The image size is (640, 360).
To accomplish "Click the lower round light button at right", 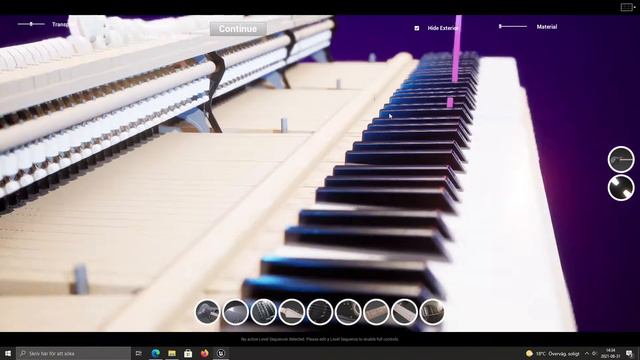I will (621, 188).
